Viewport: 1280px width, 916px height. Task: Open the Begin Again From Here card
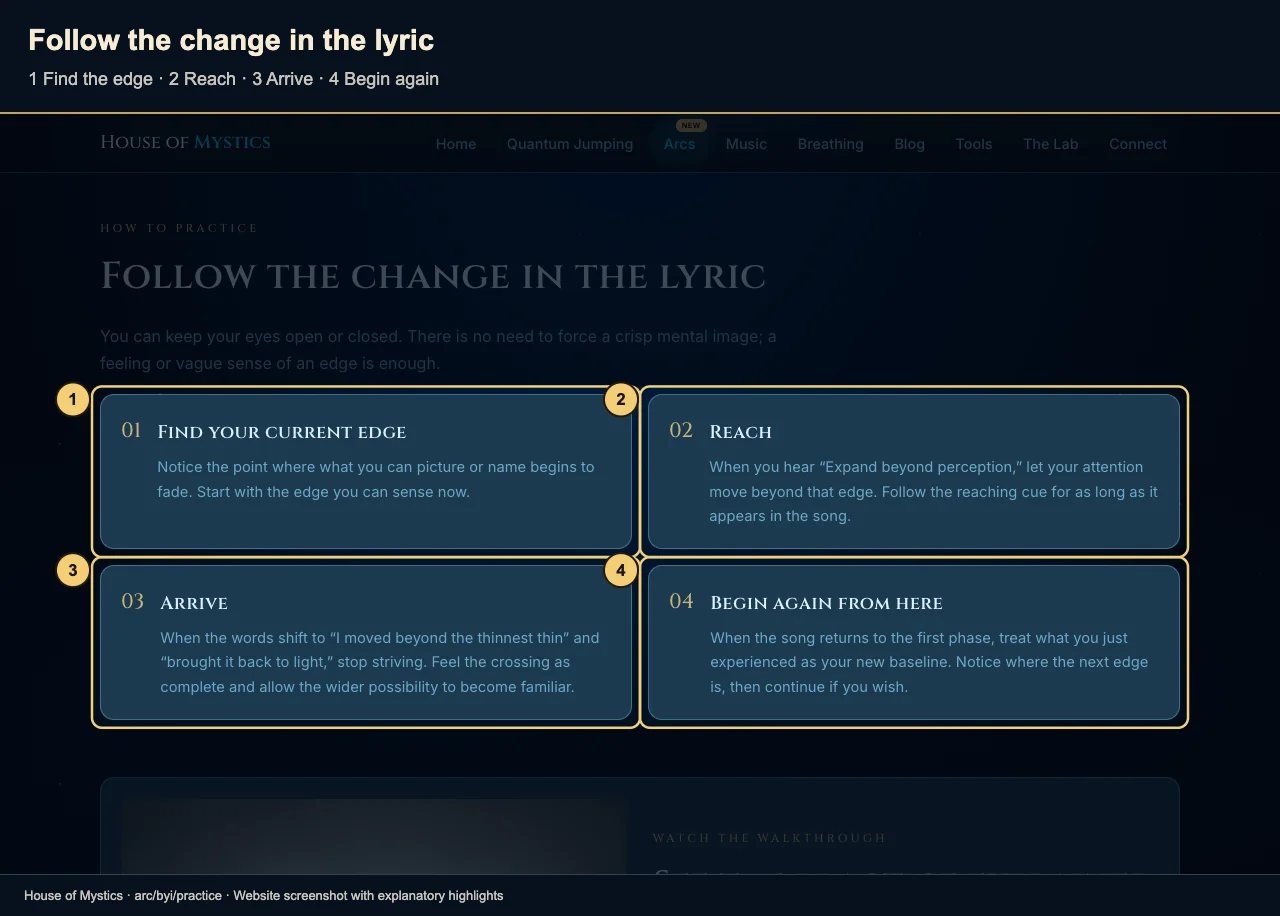914,642
